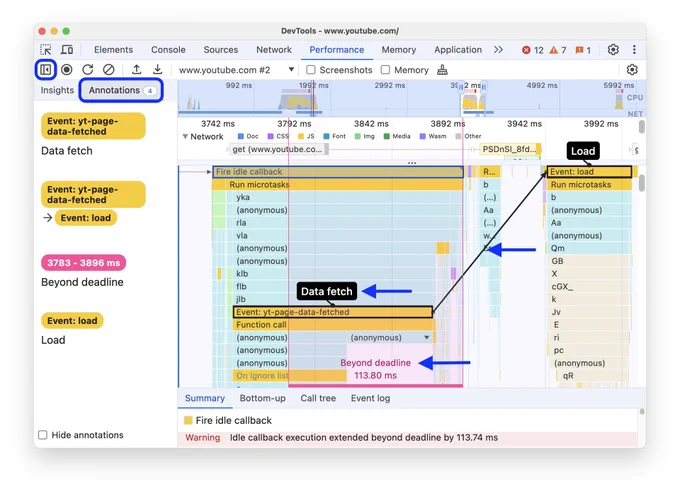Open the Network tab
This screenshot has width=680, height=493.
274,50
